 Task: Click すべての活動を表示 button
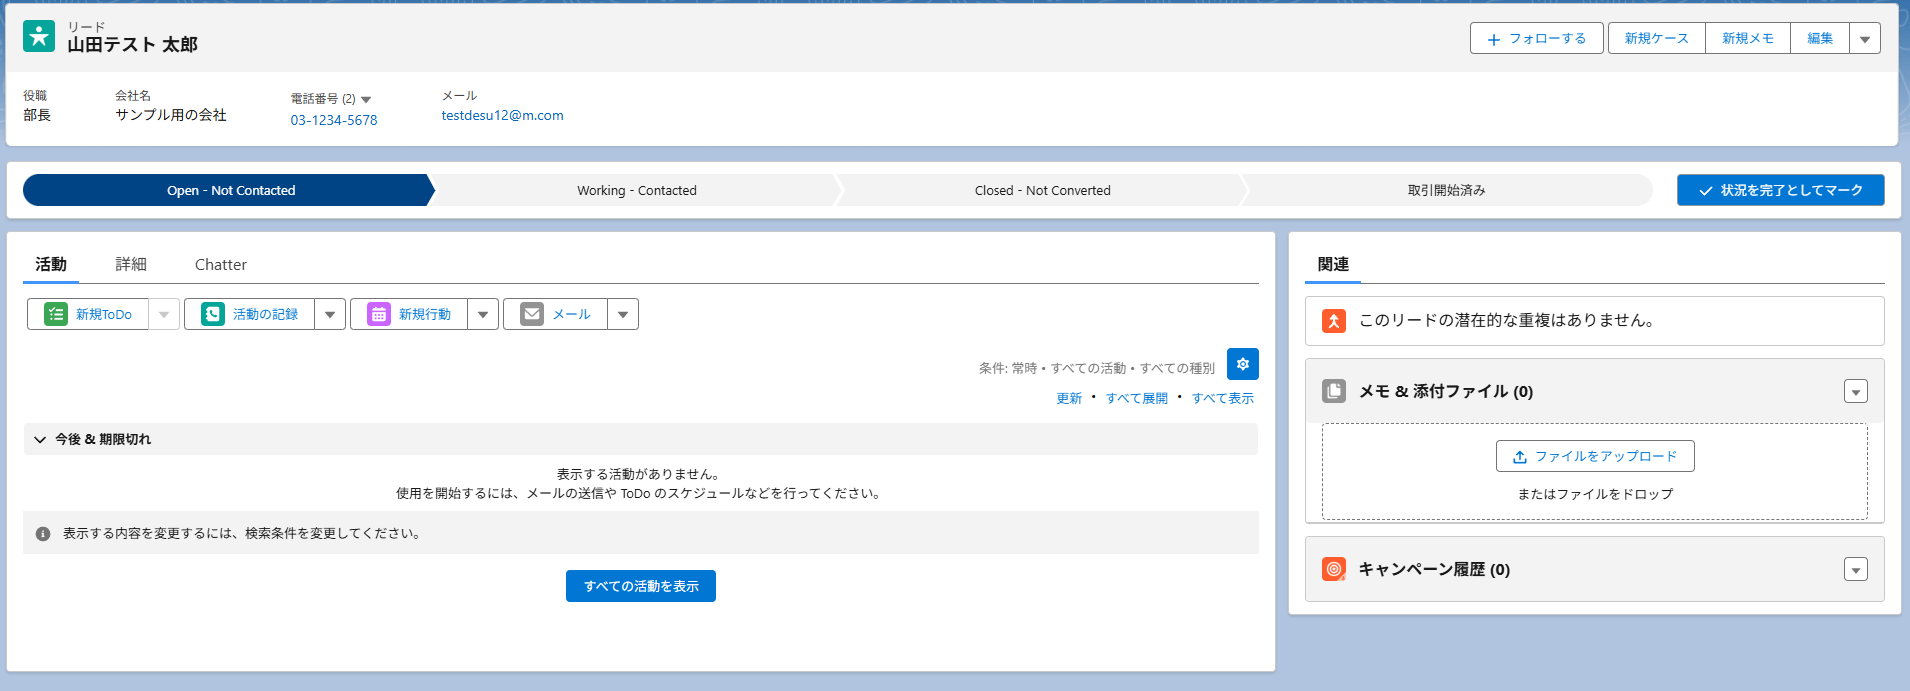click(x=641, y=586)
